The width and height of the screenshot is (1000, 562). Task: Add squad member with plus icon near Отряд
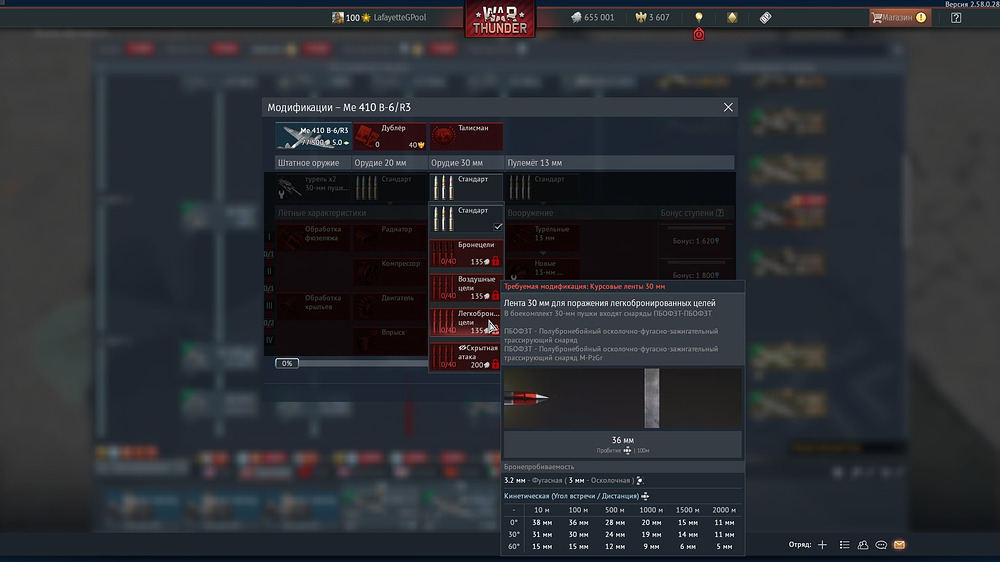coord(823,545)
